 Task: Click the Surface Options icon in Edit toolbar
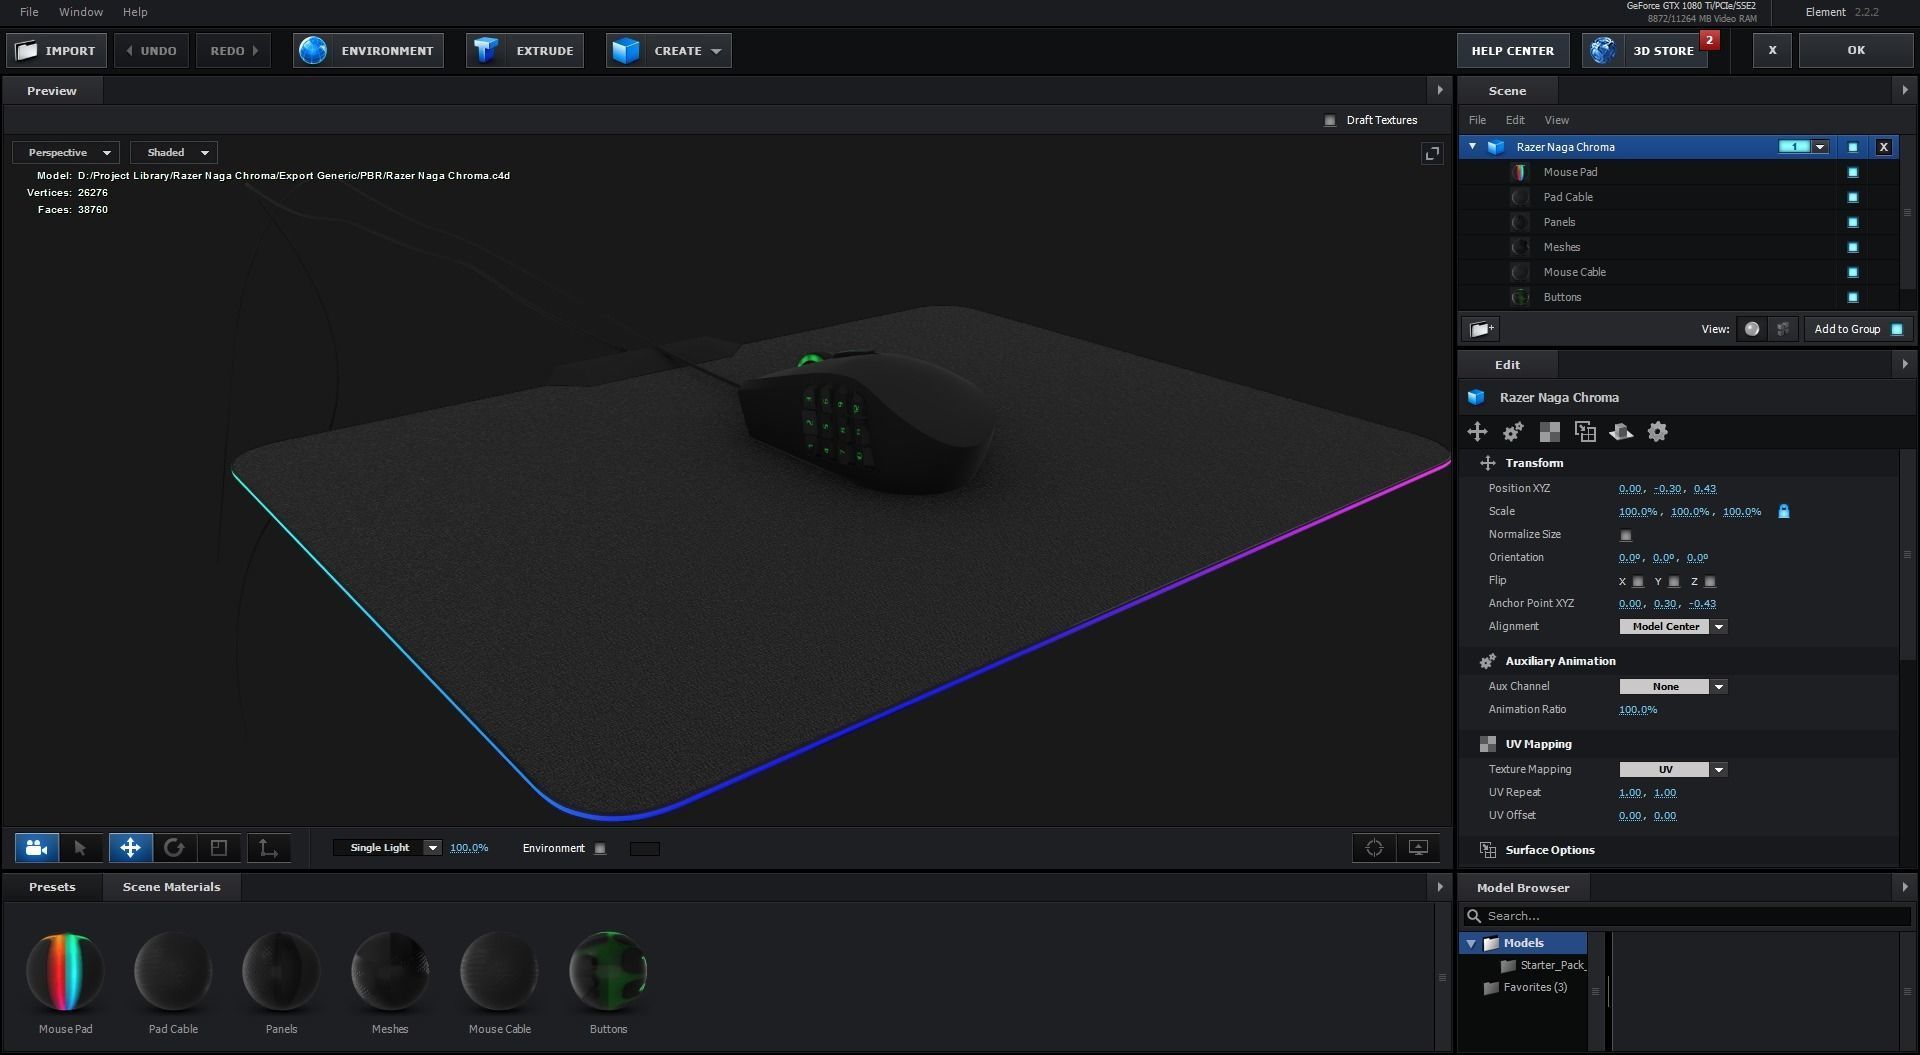click(x=1585, y=432)
